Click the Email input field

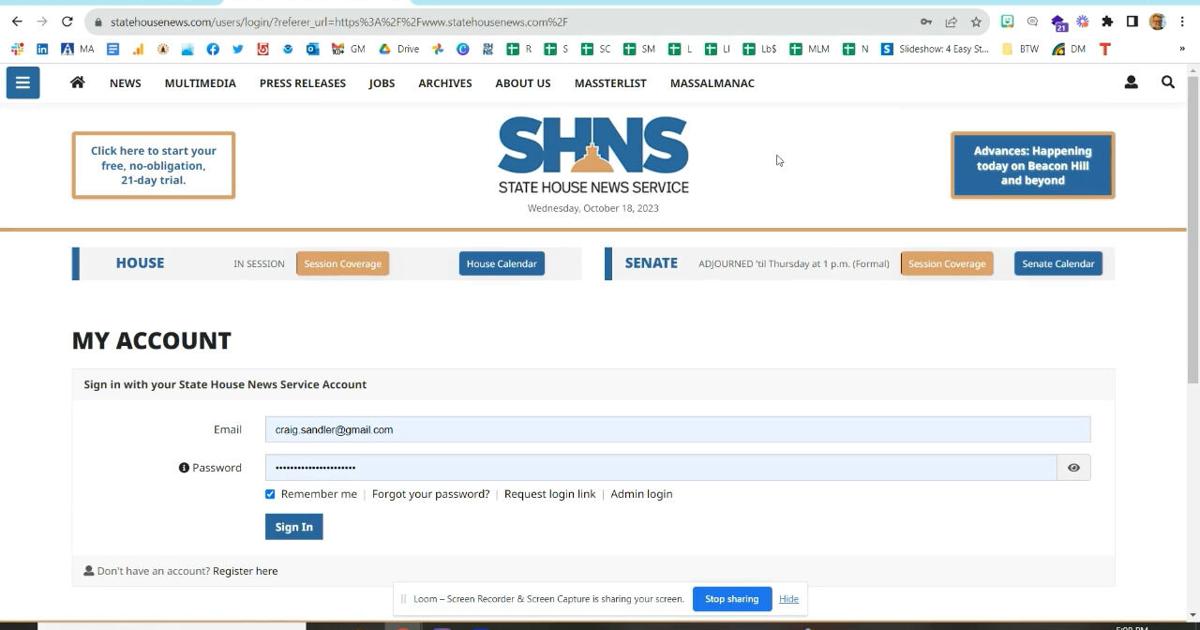pyautogui.click(x=678, y=429)
